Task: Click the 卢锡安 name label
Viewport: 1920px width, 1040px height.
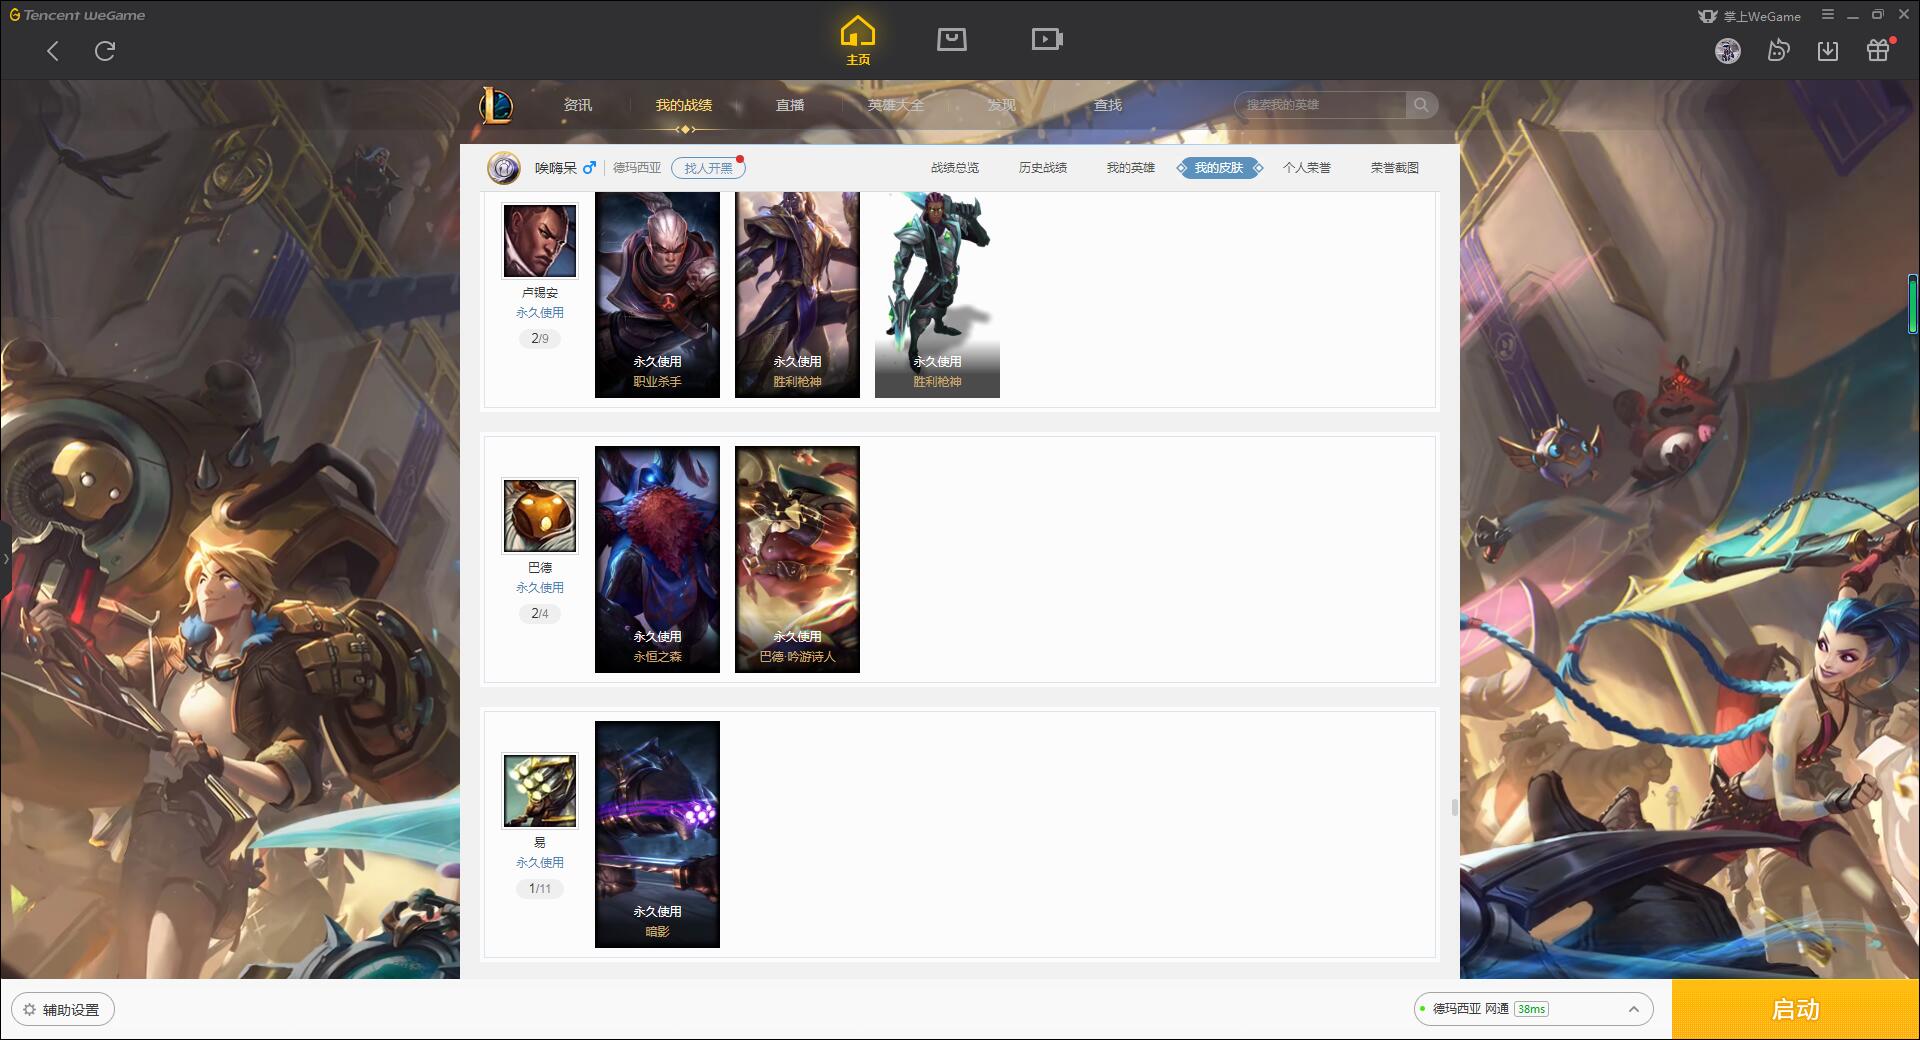Action: point(540,293)
